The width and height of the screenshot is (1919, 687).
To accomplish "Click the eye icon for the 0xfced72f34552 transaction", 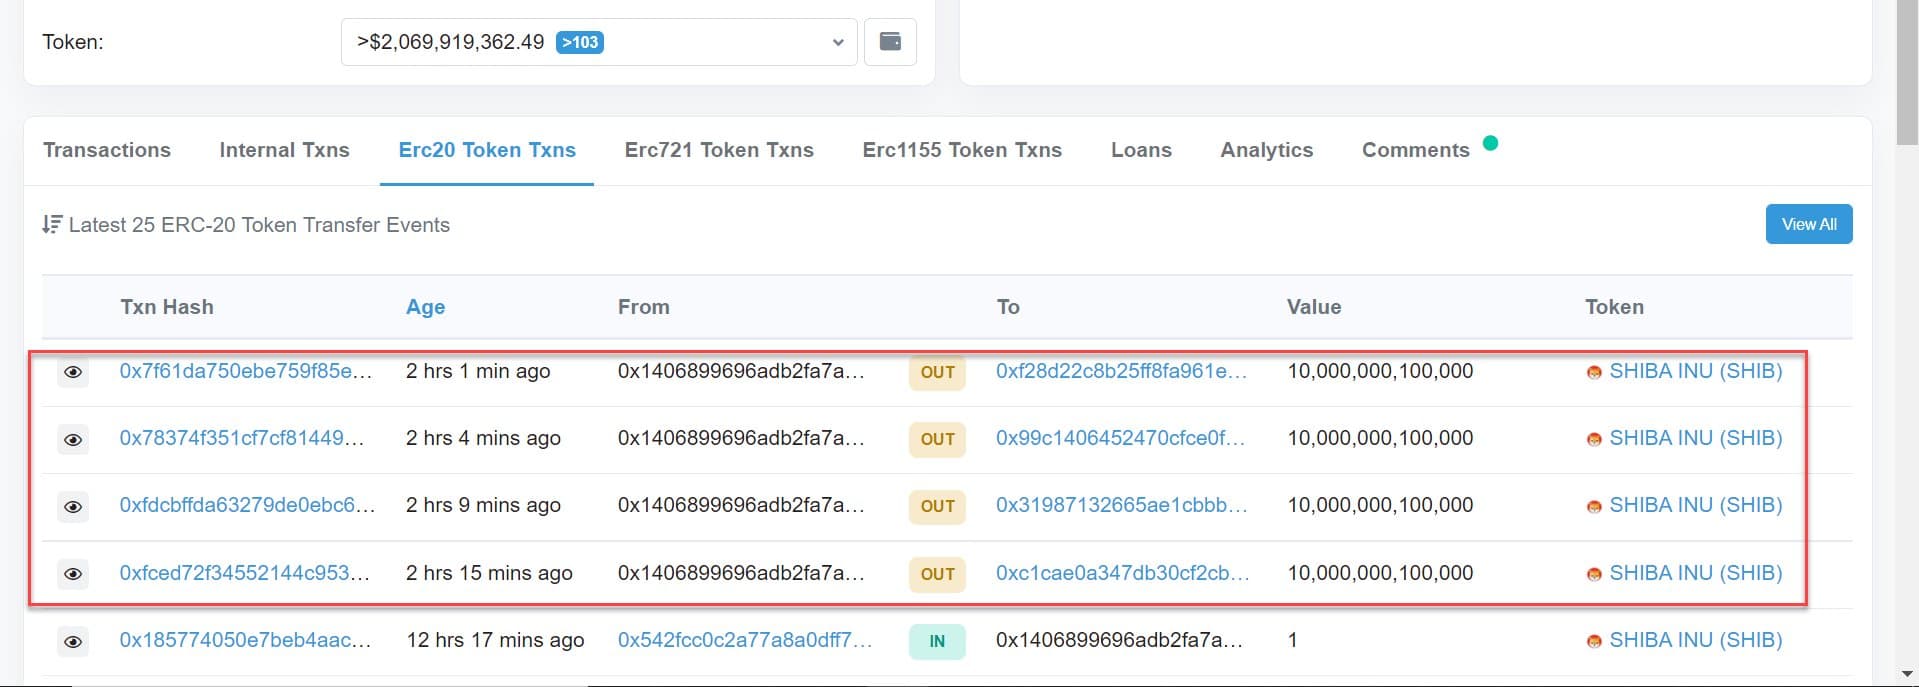I will pyautogui.click(x=73, y=574).
